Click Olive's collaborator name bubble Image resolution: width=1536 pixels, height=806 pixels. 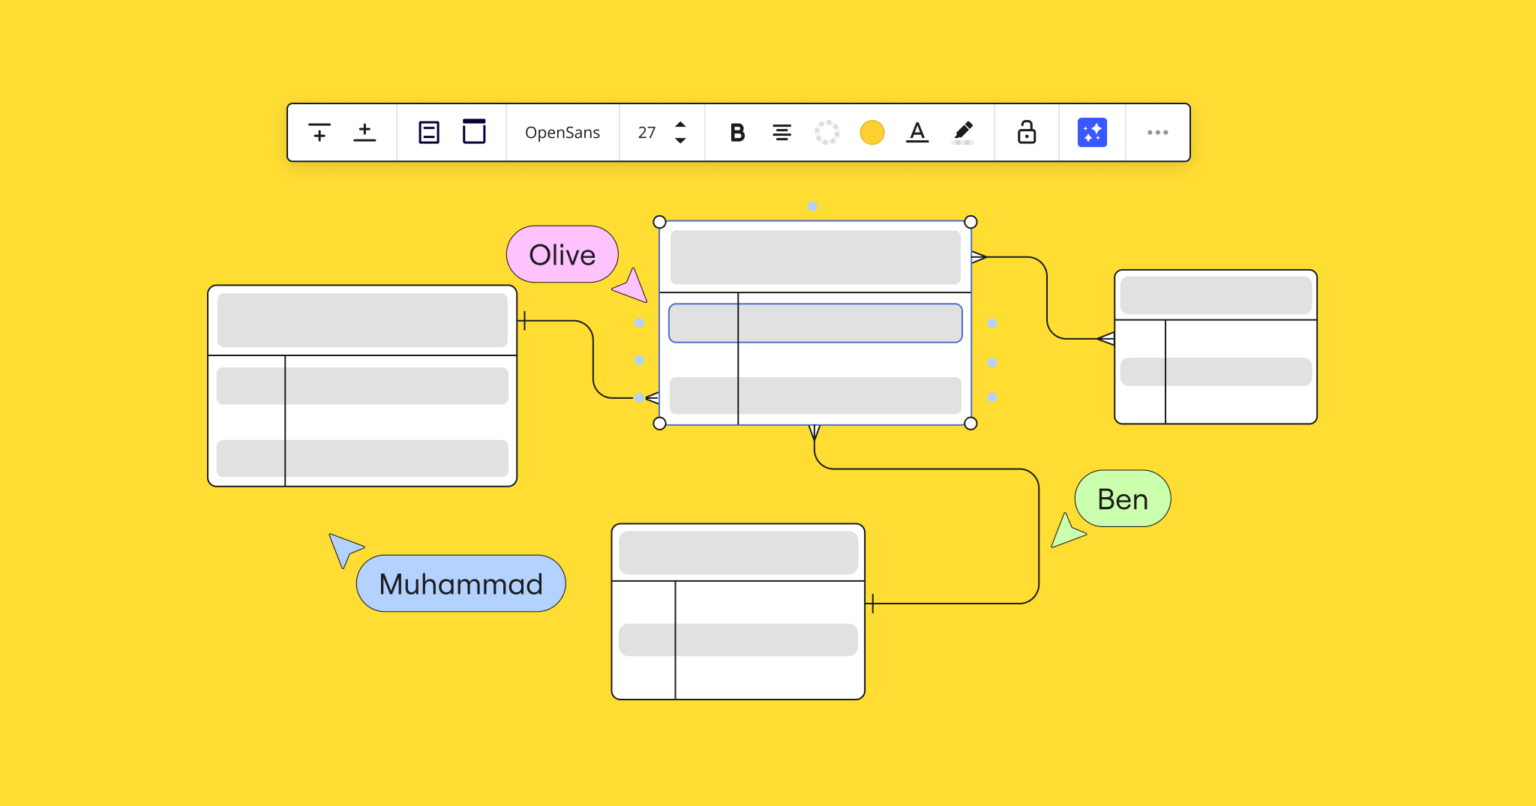point(562,254)
